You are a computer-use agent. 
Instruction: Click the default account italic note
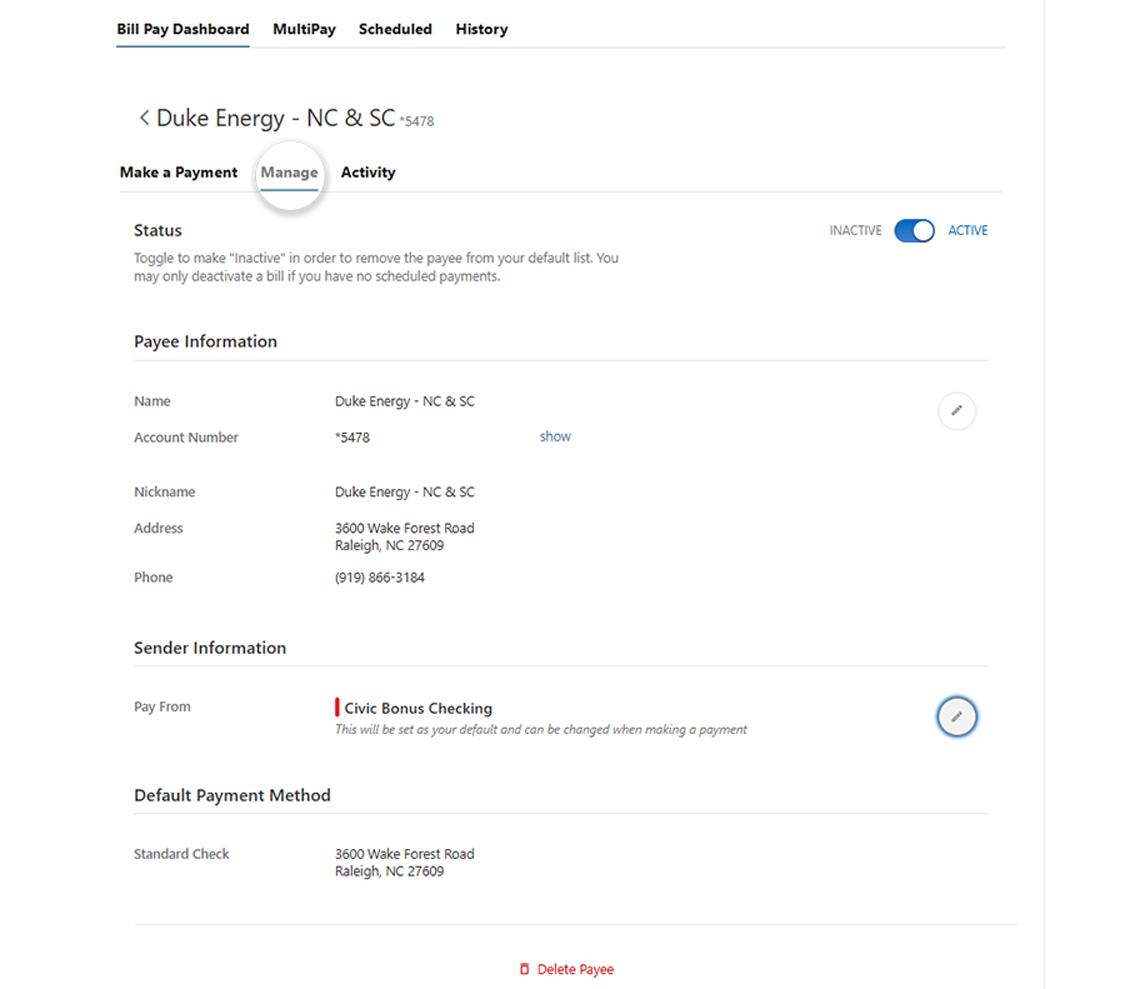[541, 730]
